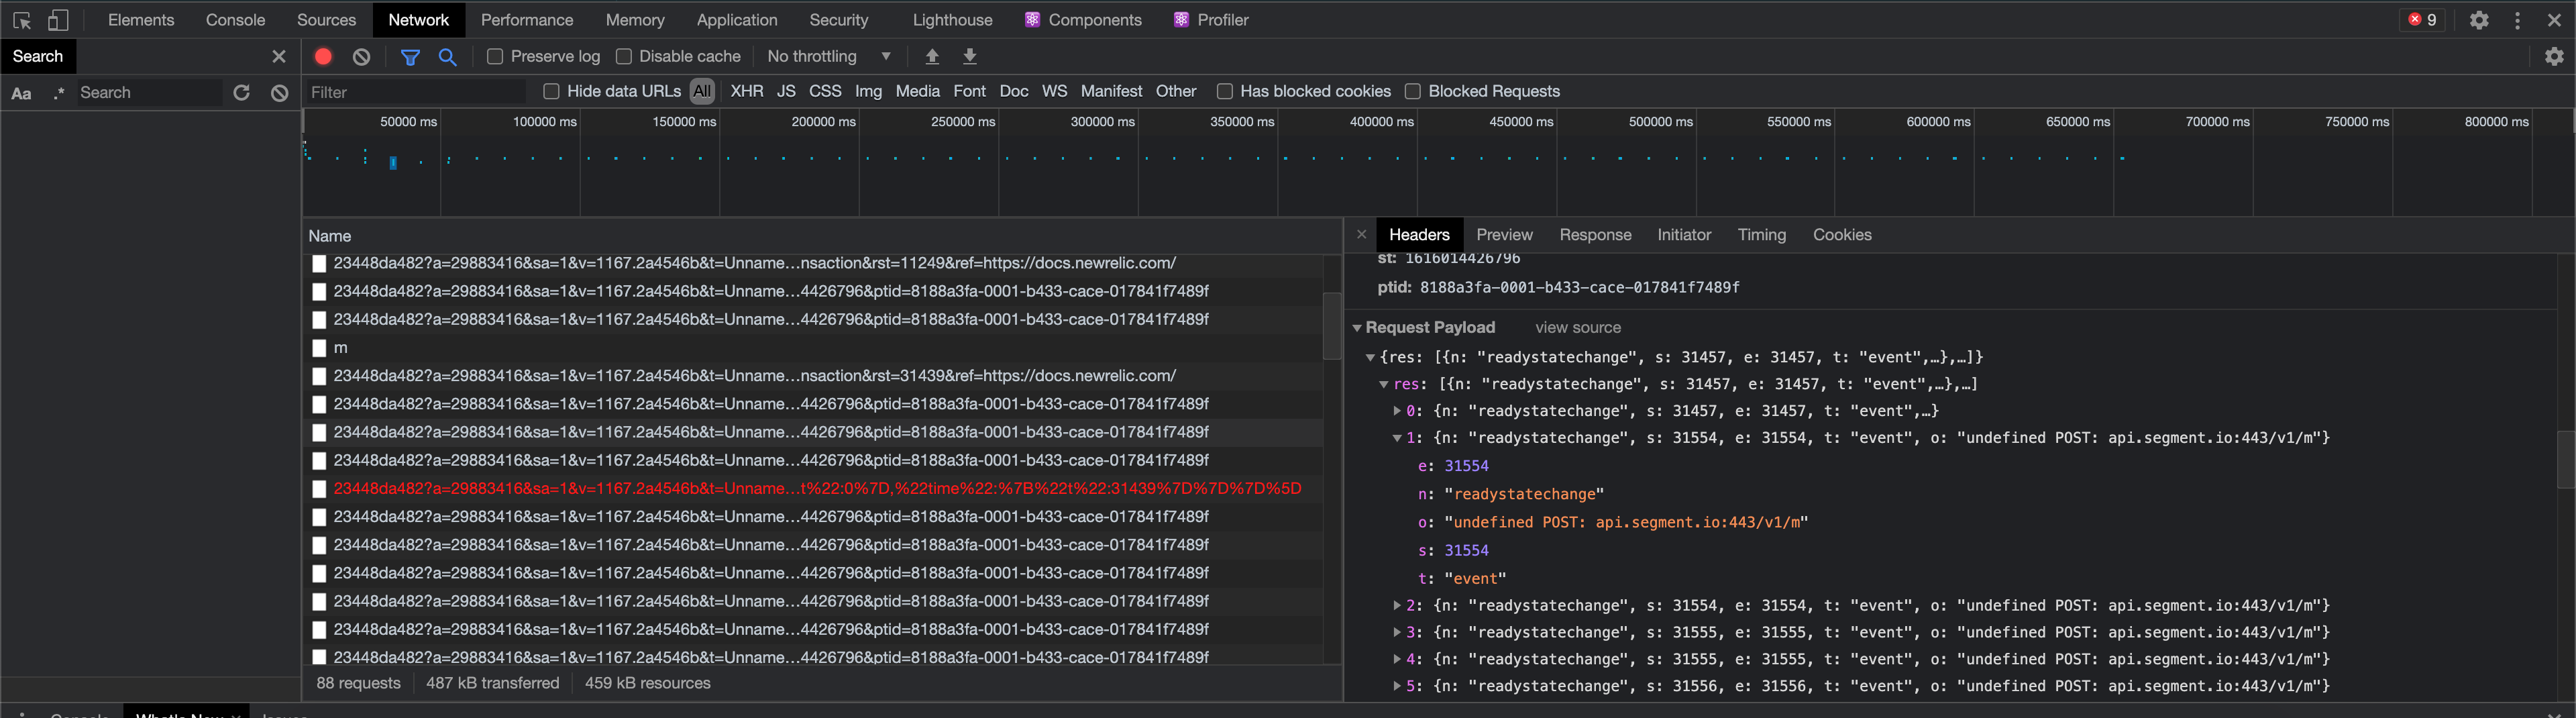Expand payload item 2 readystatechange
The image size is (2576, 718).
tap(1397, 606)
